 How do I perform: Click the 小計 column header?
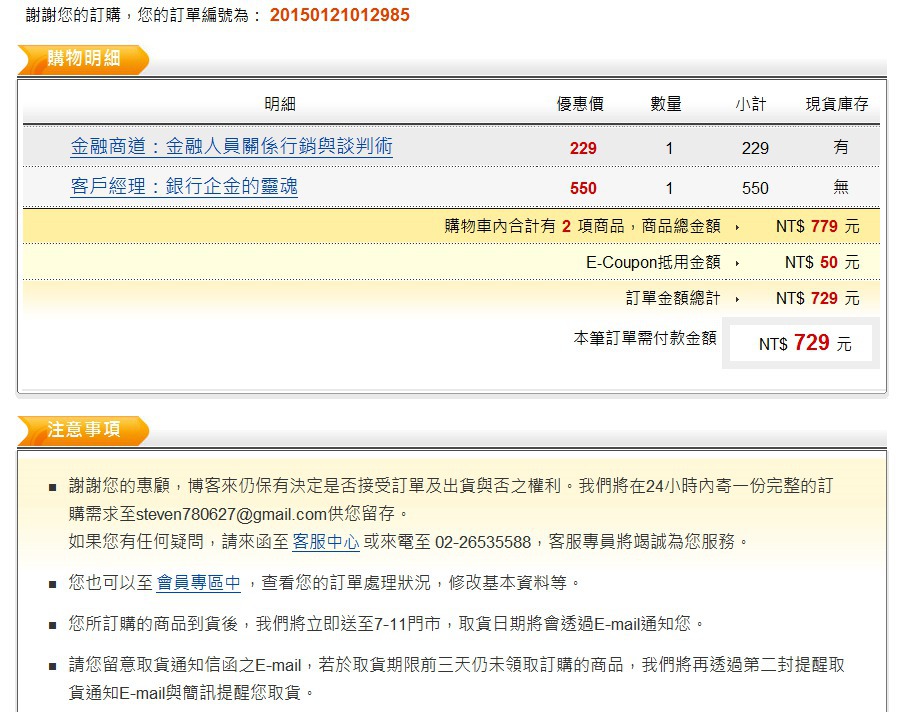point(751,104)
